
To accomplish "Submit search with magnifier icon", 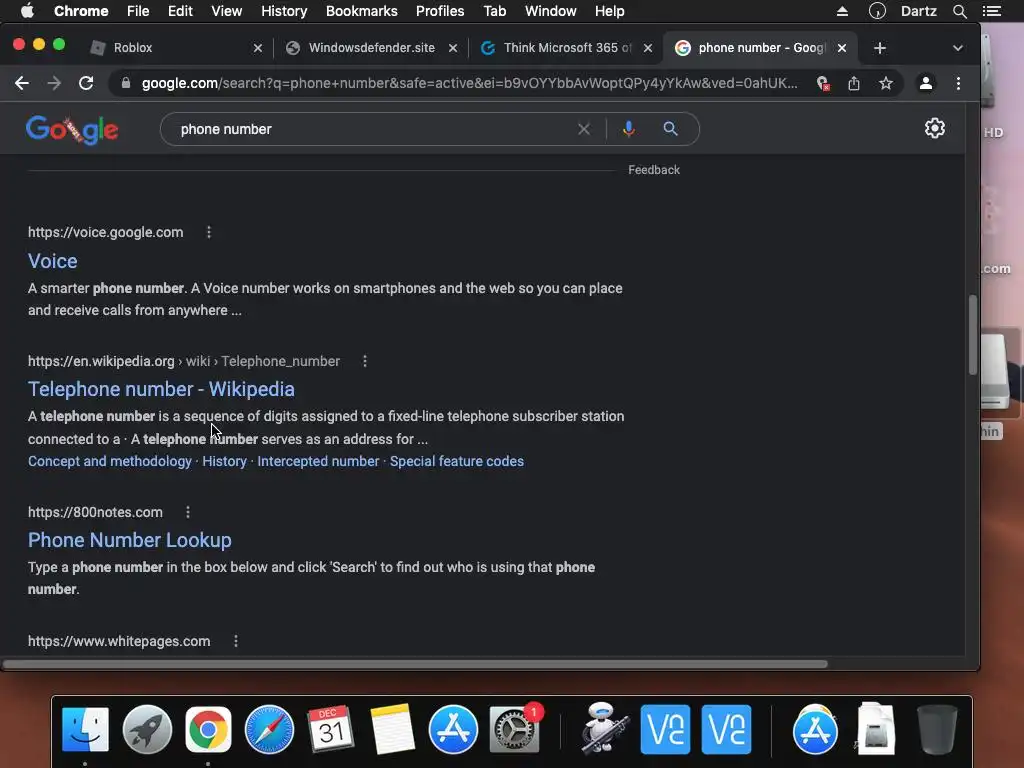I will [x=670, y=129].
